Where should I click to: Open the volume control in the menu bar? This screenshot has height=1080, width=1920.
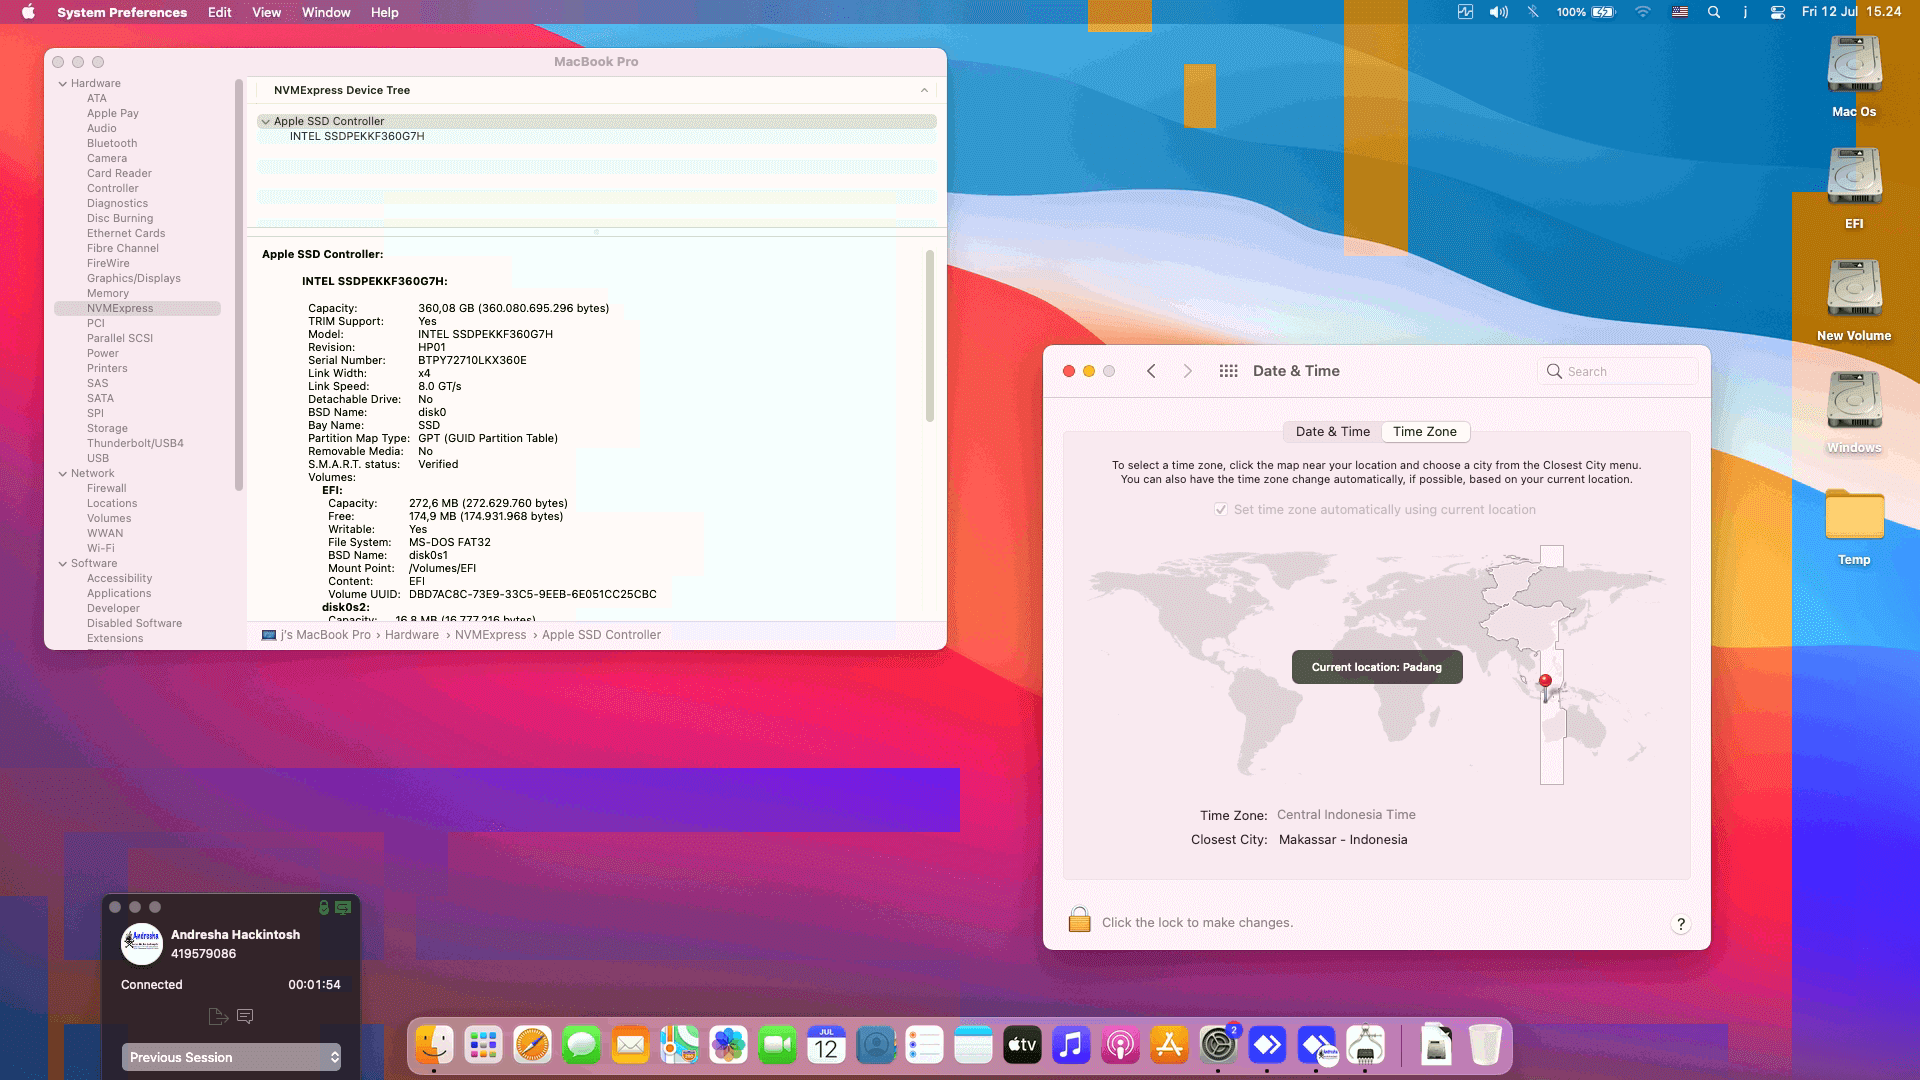(1498, 12)
